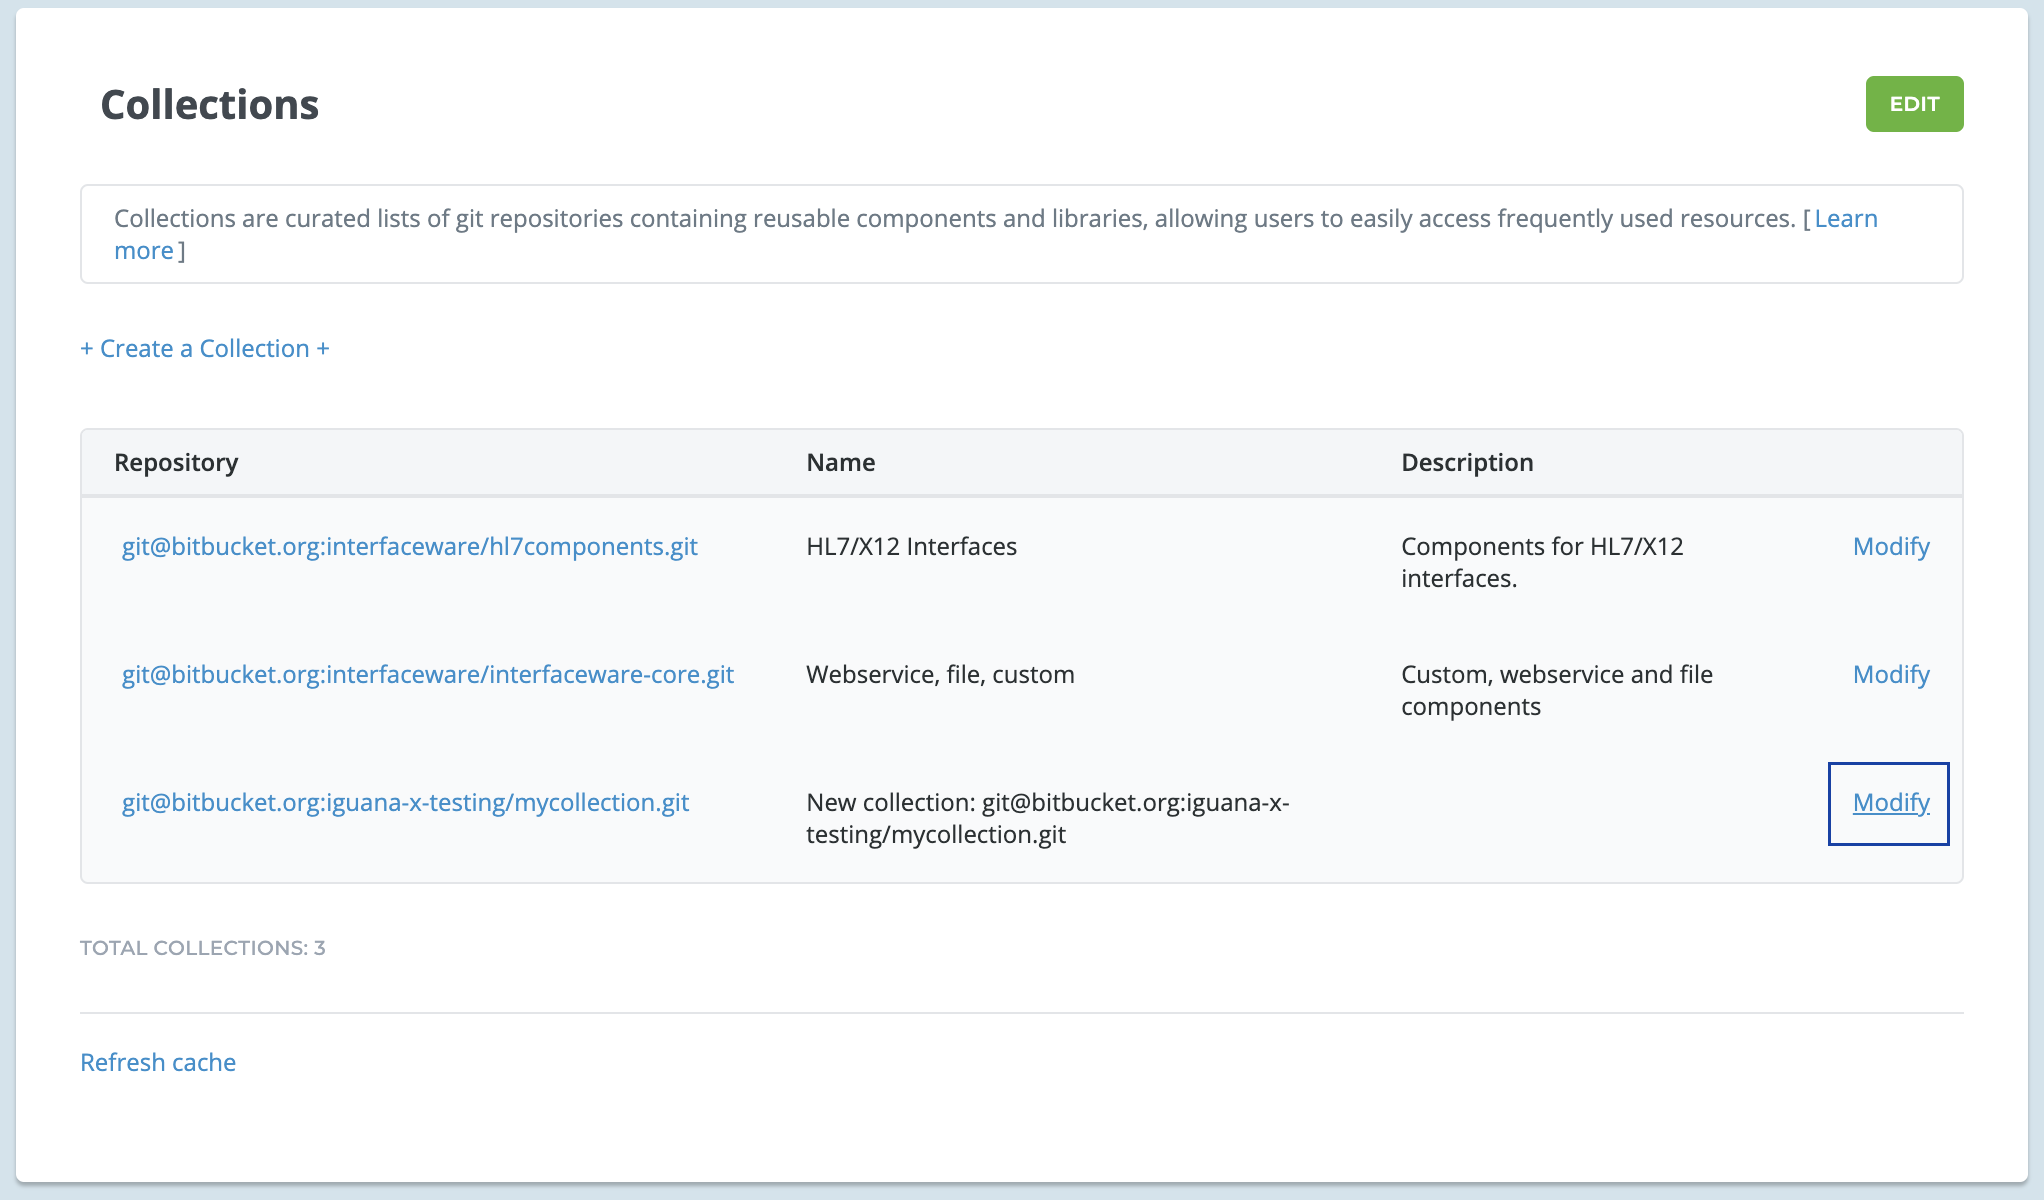Click the Webservice, file, custom name cell
This screenshot has width=2044, height=1200.
(940, 675)
